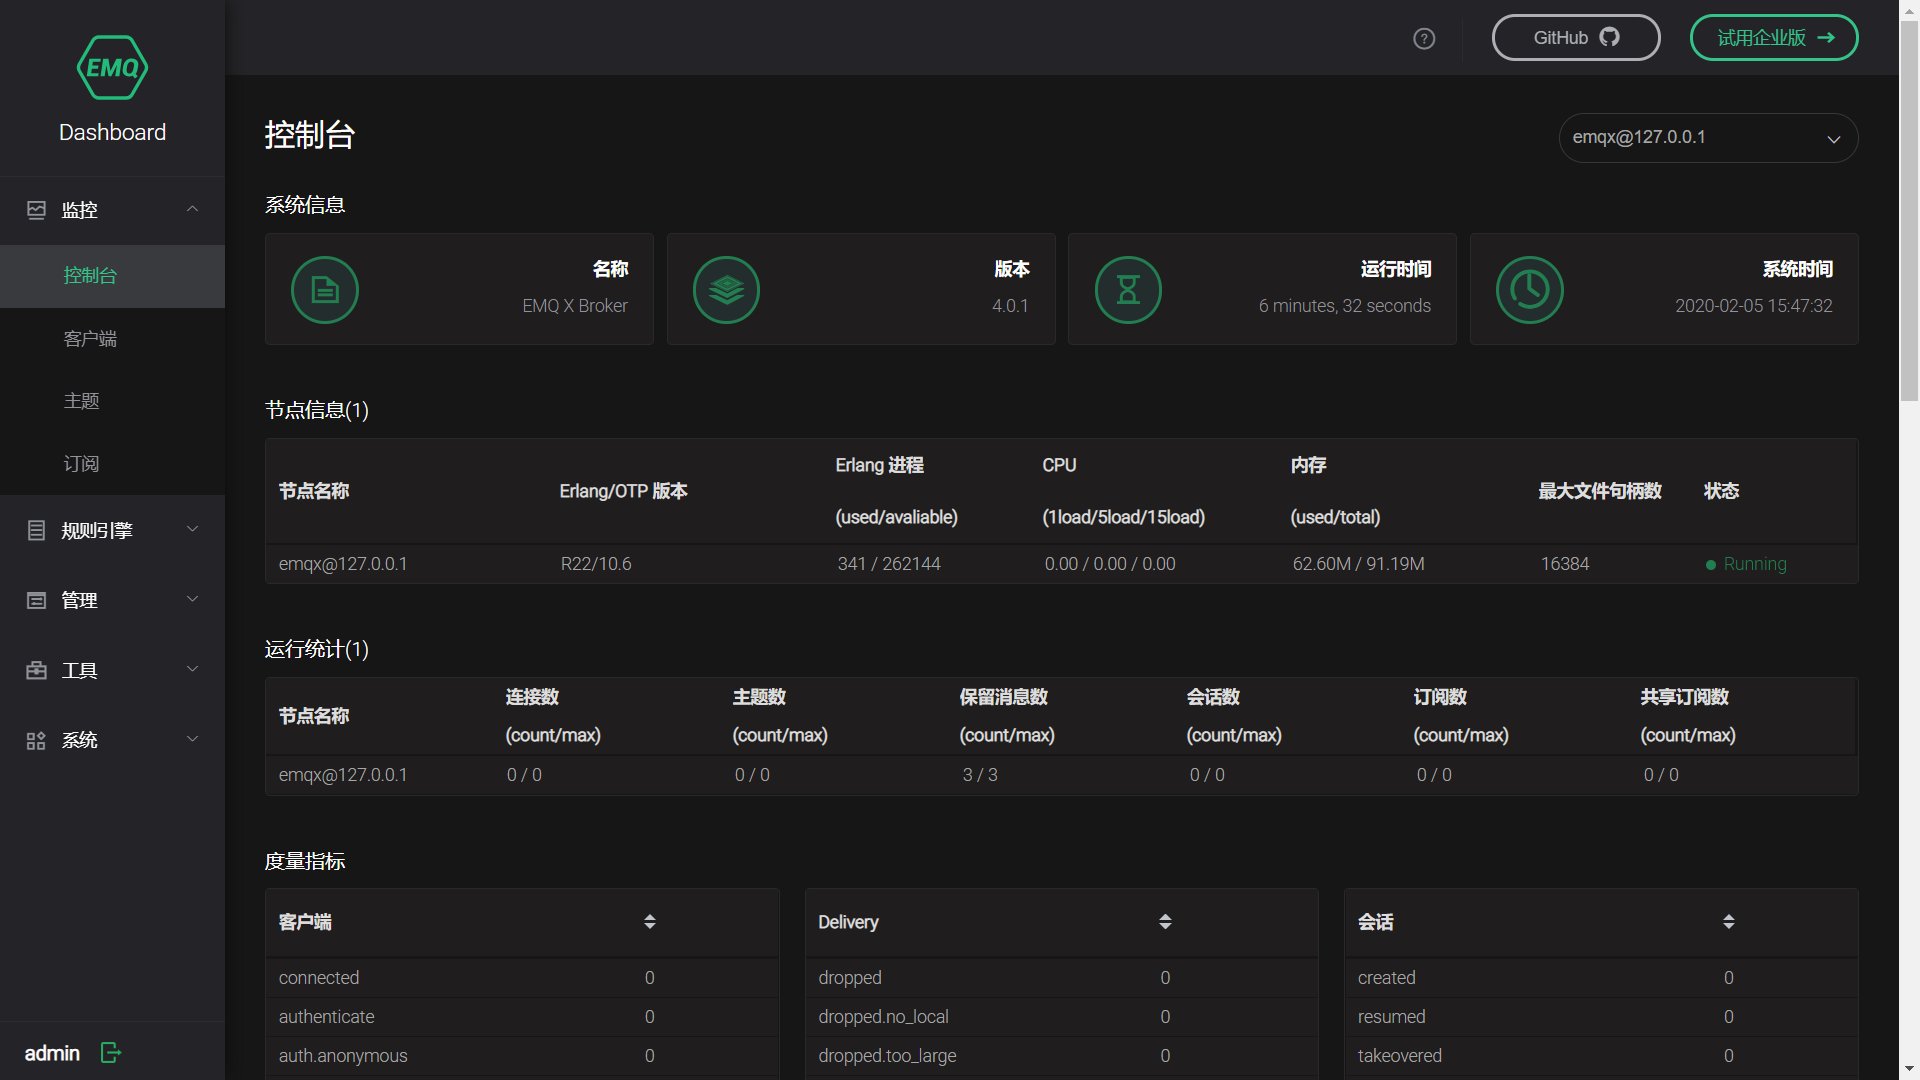Click the layers icon on the 版本 card
The image size is (1920, 1080).
[726, 290]
